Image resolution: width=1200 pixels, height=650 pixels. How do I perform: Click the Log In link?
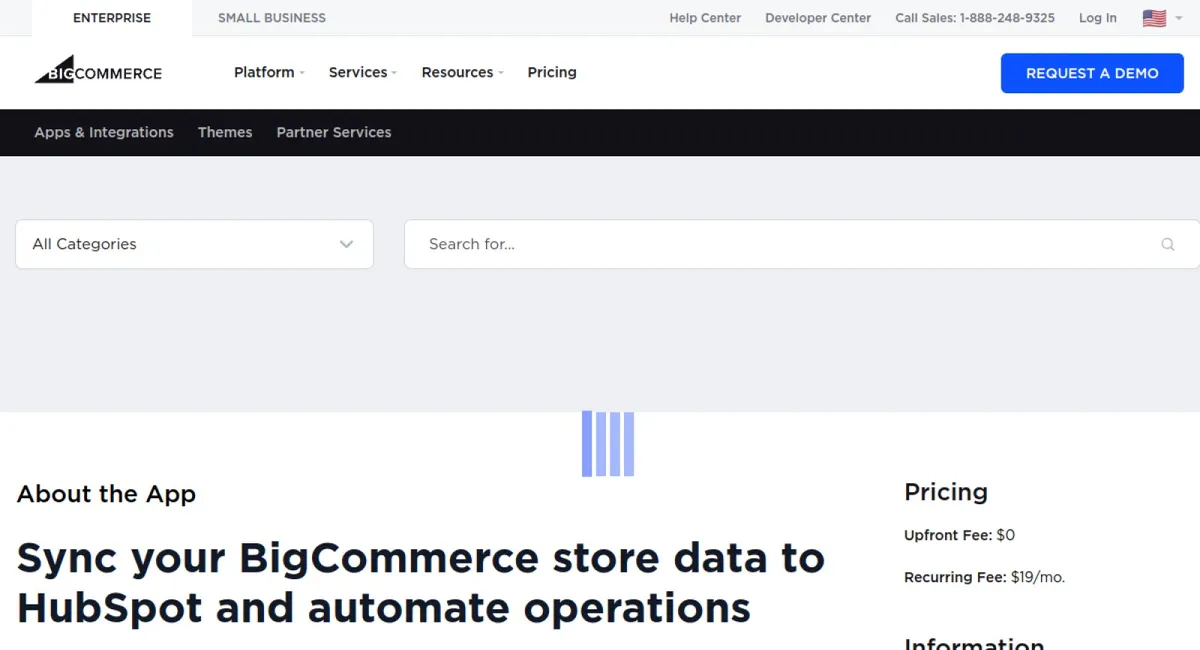coord(1097,18)
